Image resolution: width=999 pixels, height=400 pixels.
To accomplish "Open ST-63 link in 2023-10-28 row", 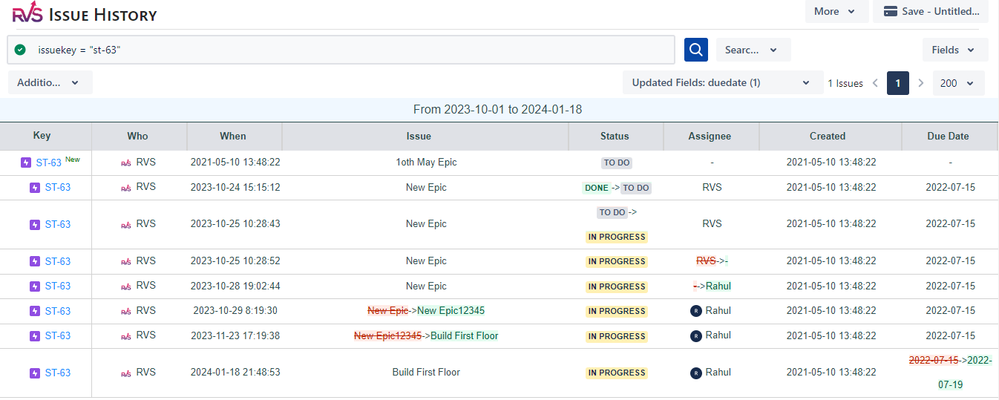I will [58, 286].
